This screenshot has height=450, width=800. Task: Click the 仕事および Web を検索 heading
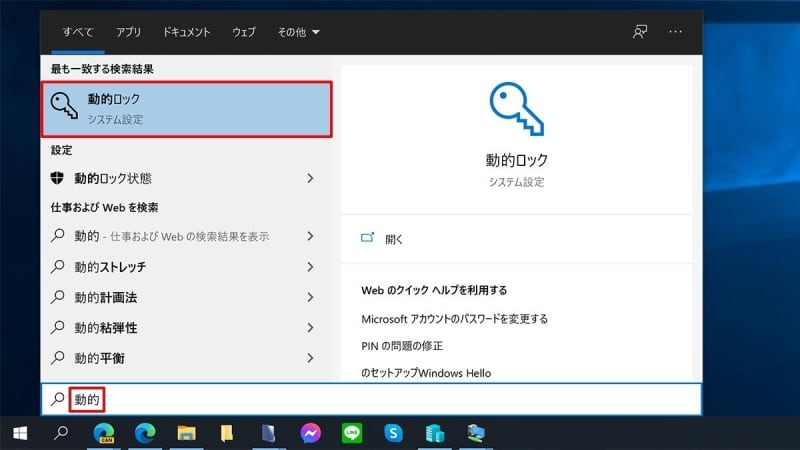click(104, 207)
